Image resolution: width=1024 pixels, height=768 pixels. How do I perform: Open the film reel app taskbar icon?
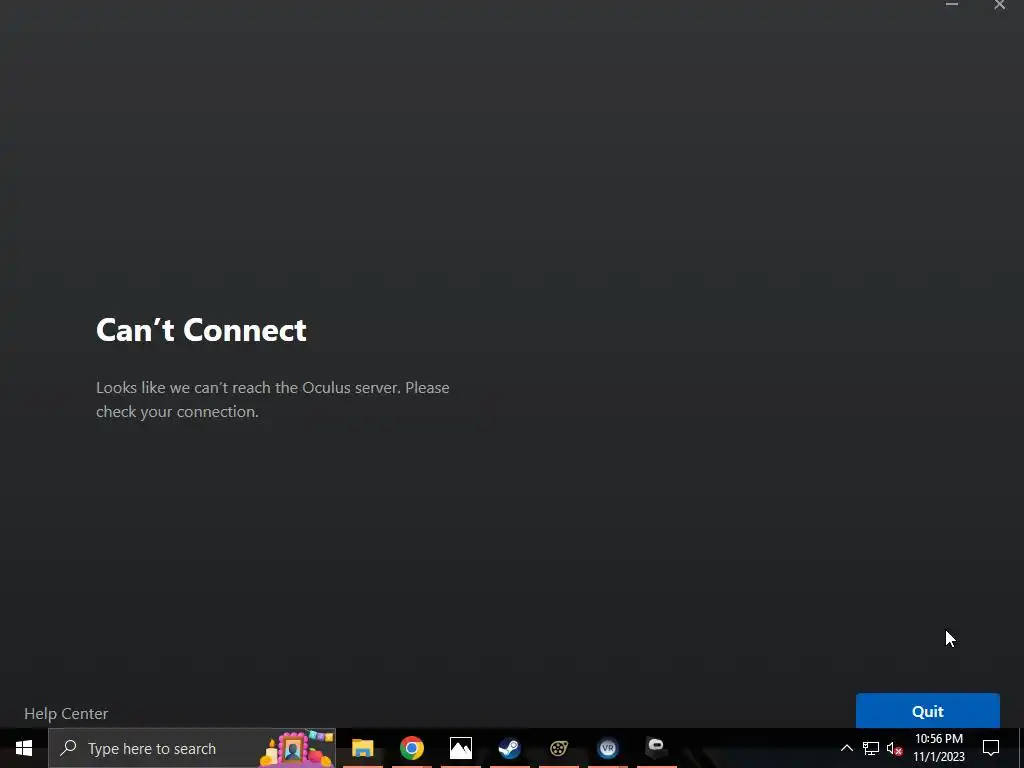point(558,748)
